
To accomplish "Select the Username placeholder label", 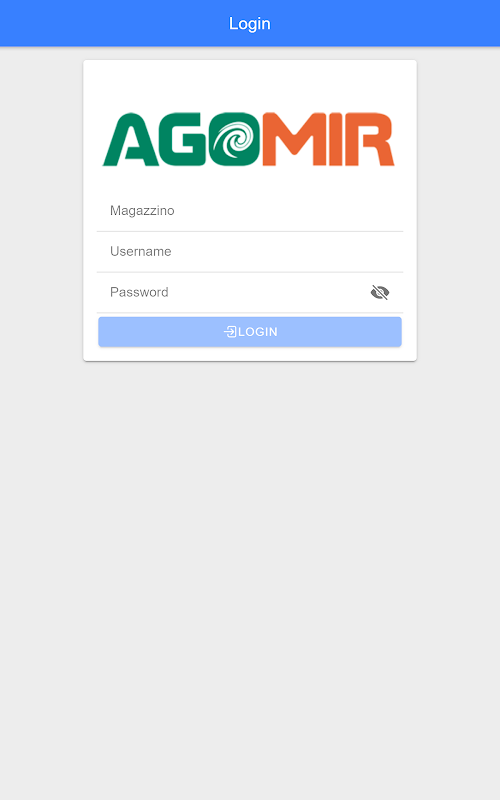I will tap(141, 252).
